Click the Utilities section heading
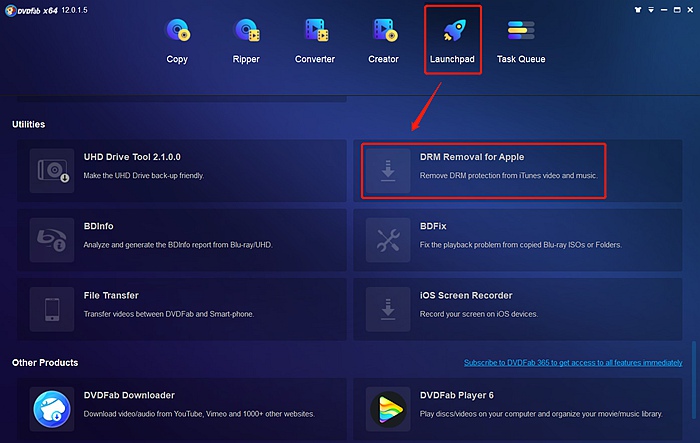 click(x=29, y=125)
